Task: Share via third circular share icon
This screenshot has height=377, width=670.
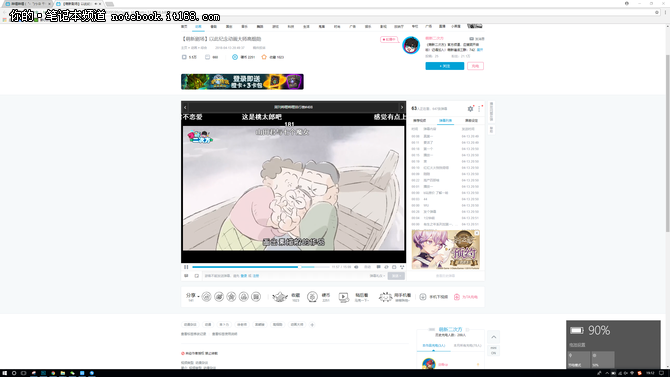Action: click(x=231, y=297)
